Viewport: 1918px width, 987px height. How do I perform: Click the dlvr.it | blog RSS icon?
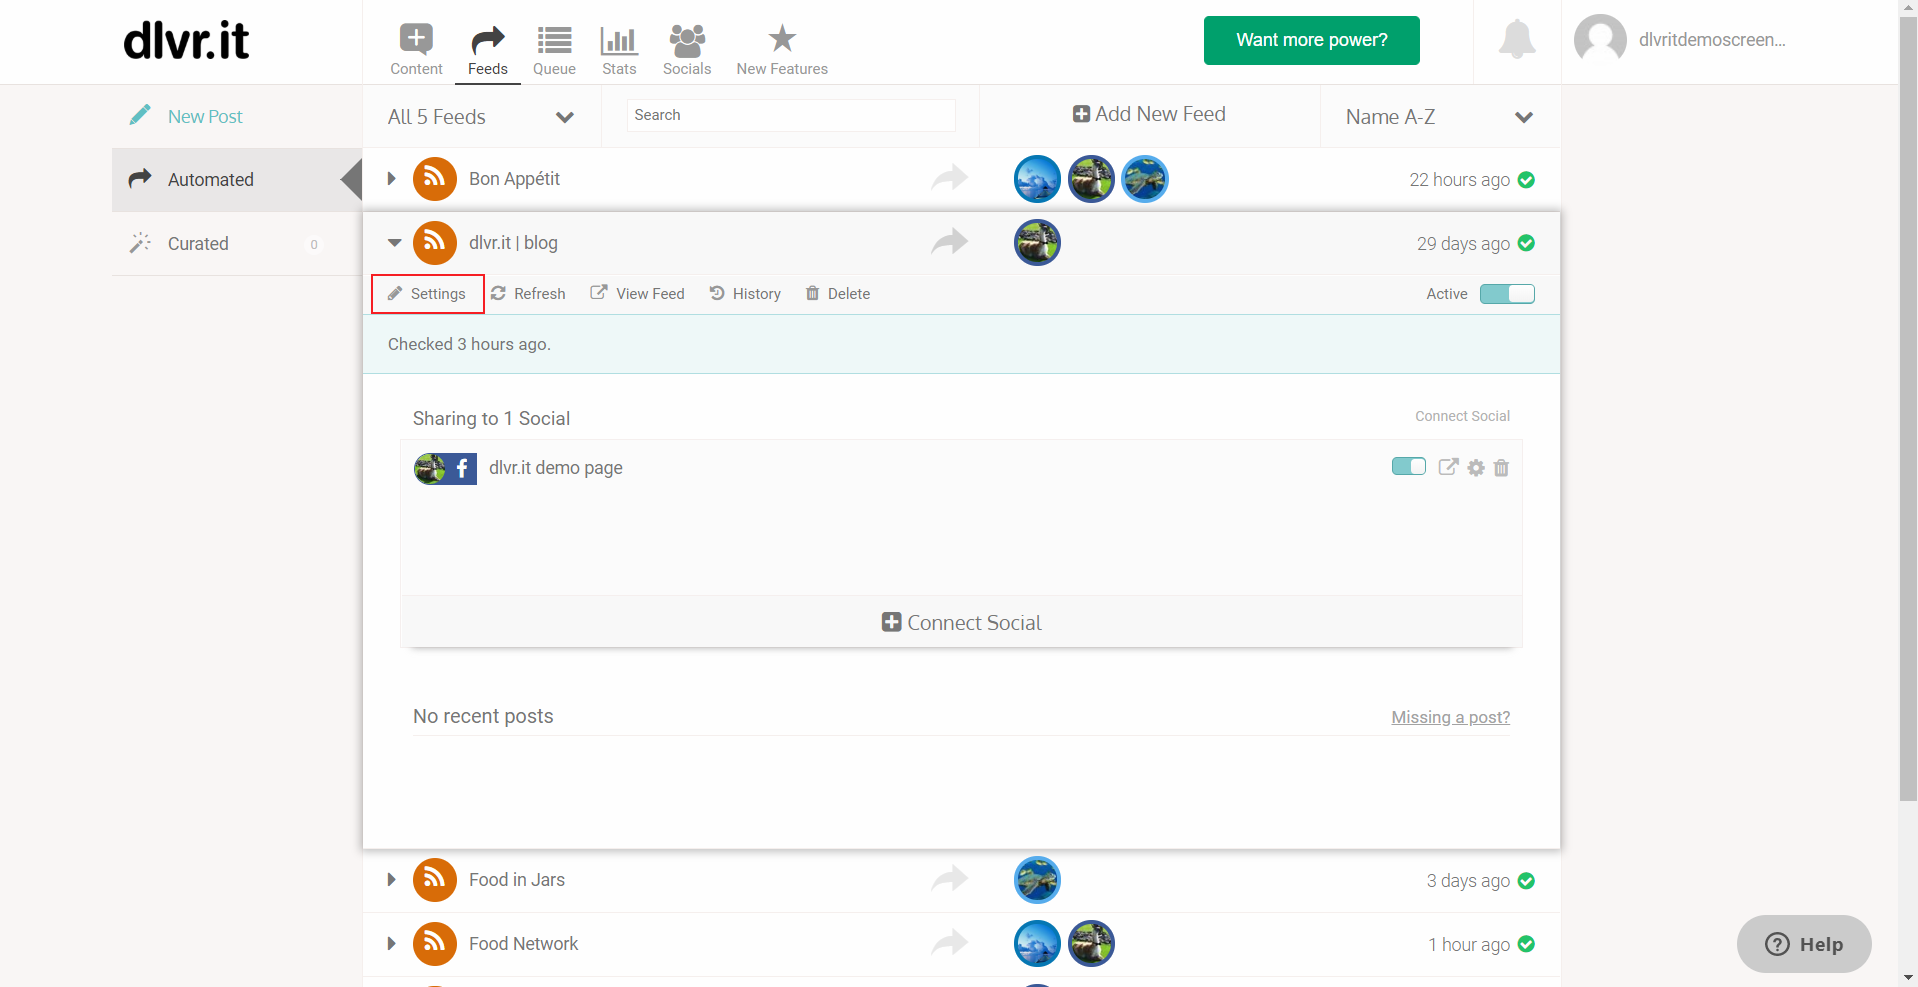[435, 243]
